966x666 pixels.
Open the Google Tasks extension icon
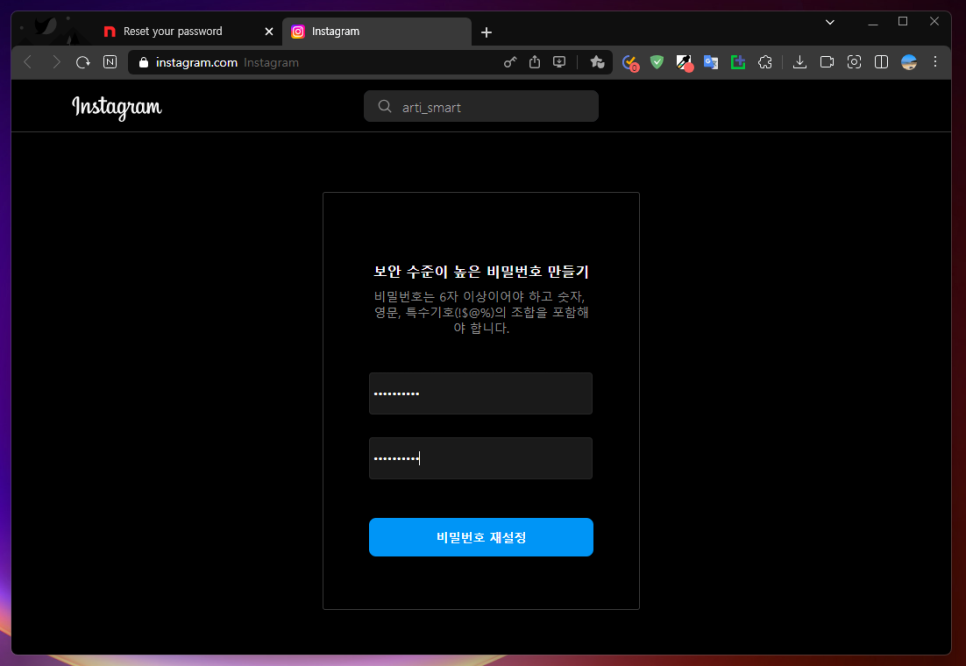pos(630,63)
